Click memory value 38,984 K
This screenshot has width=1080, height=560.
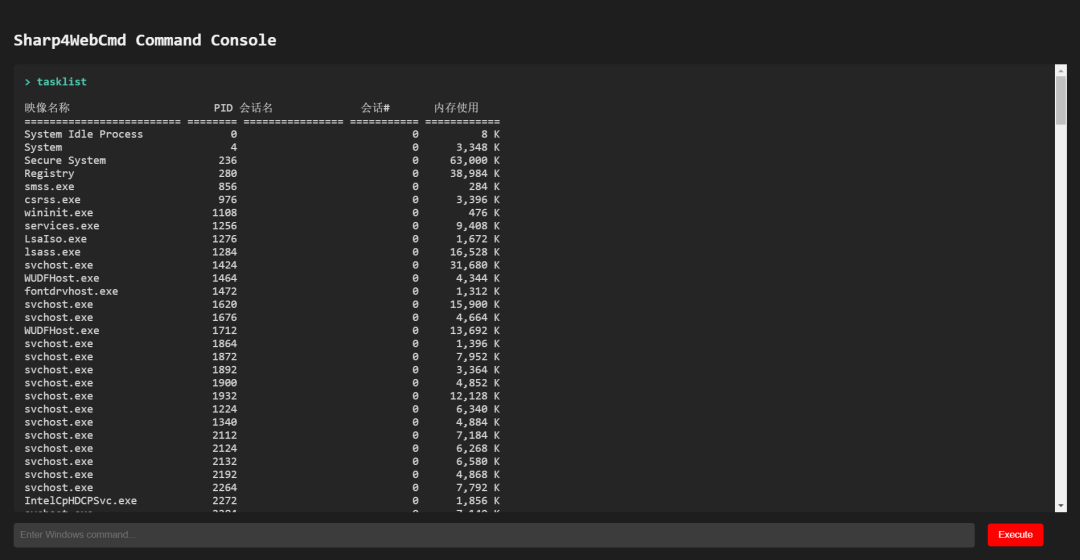[475, 174]
